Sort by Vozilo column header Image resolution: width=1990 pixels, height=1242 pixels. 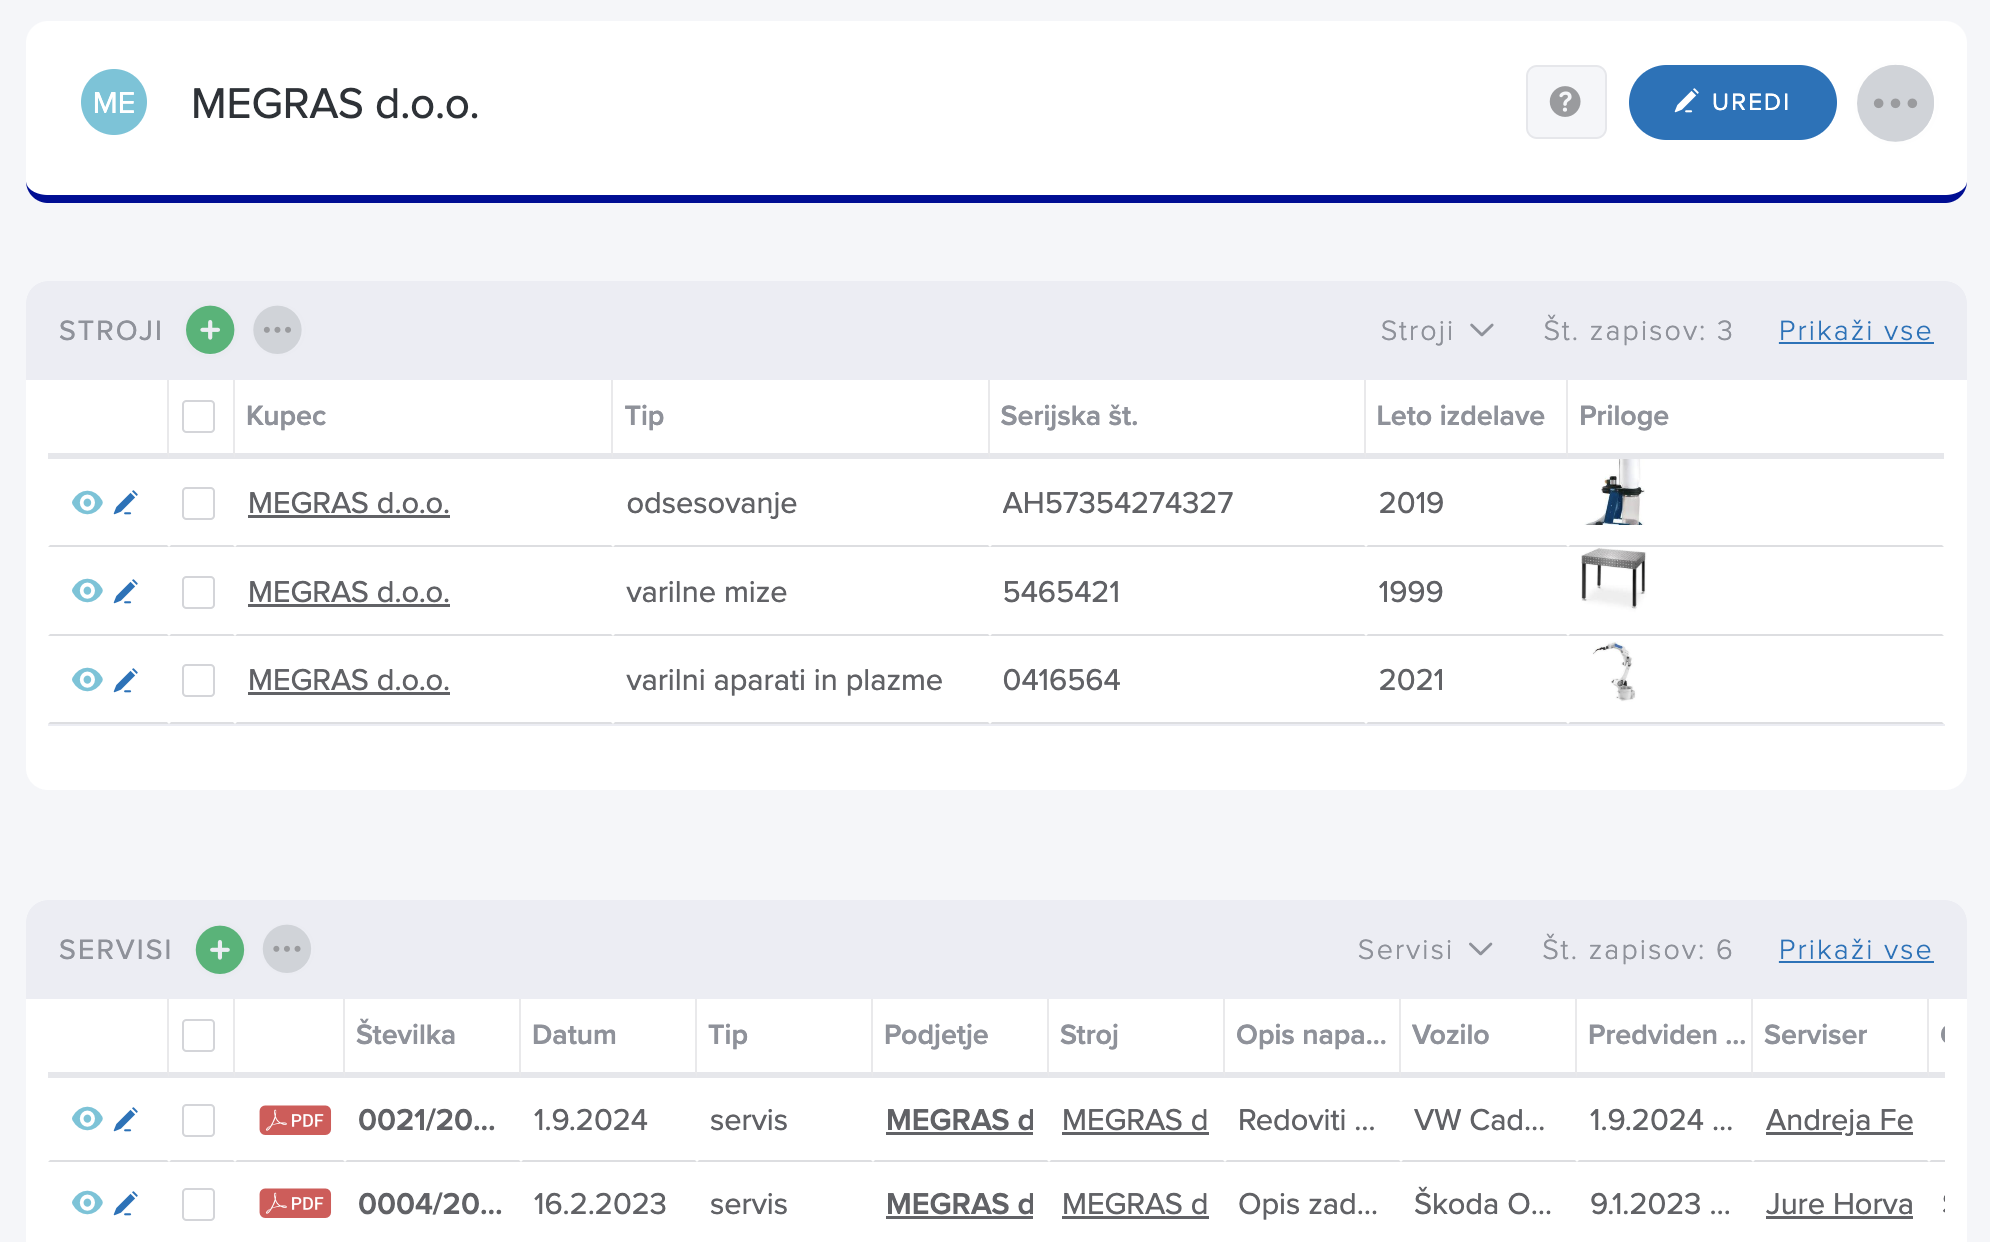click(x=1450, y=1035)
